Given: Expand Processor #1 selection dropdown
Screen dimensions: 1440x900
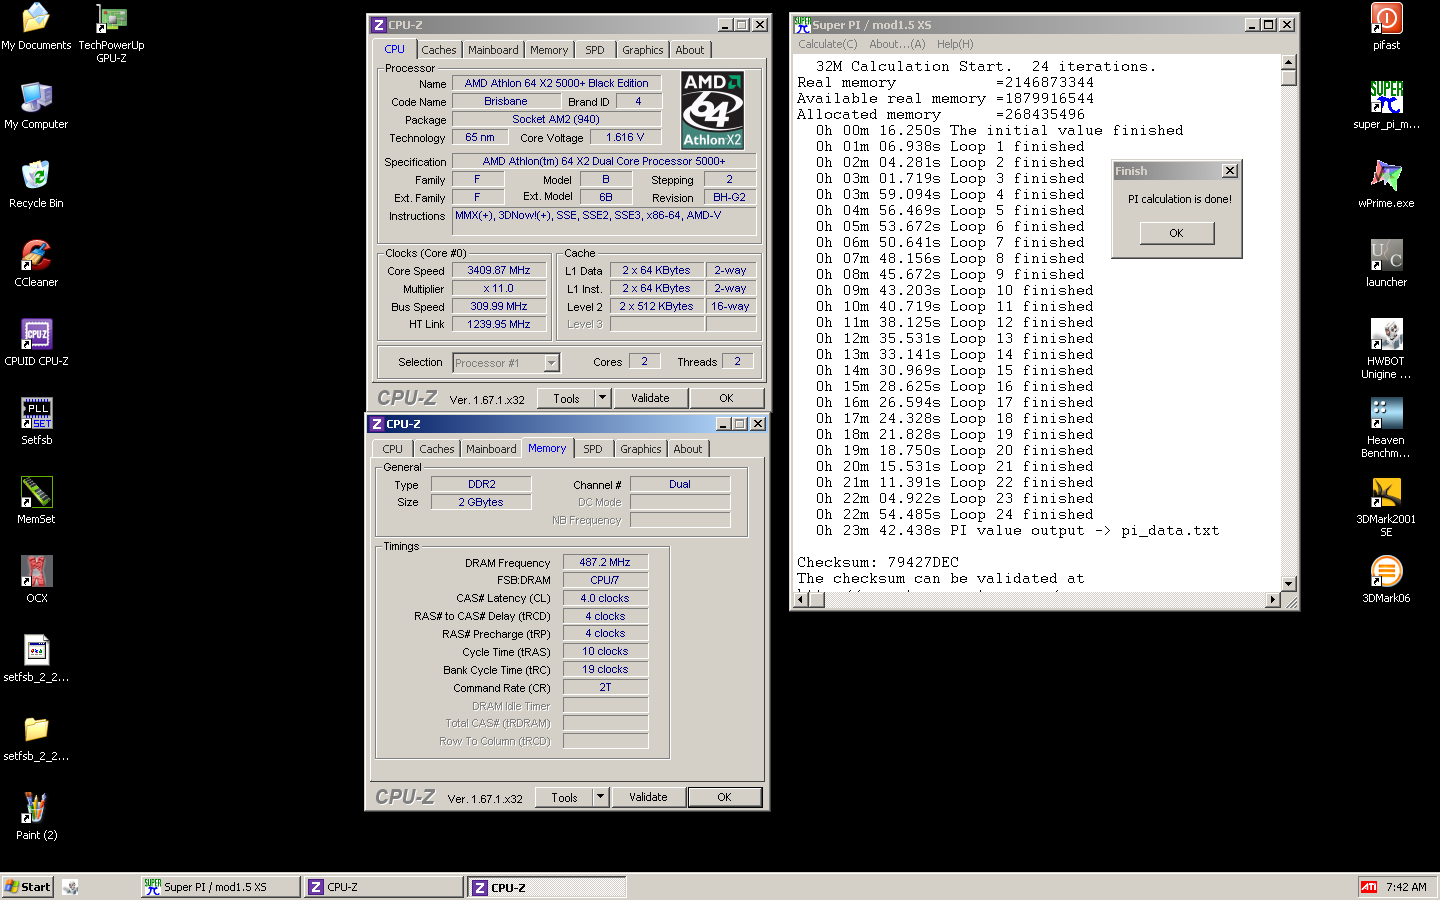Looking at the screenshot, I should 551,363.
